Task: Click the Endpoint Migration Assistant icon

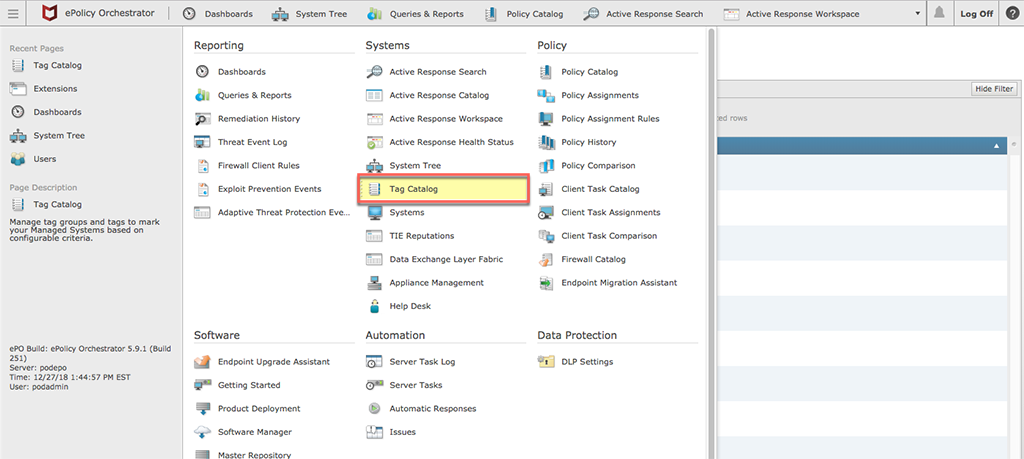Action: click(x=545, y=283)
